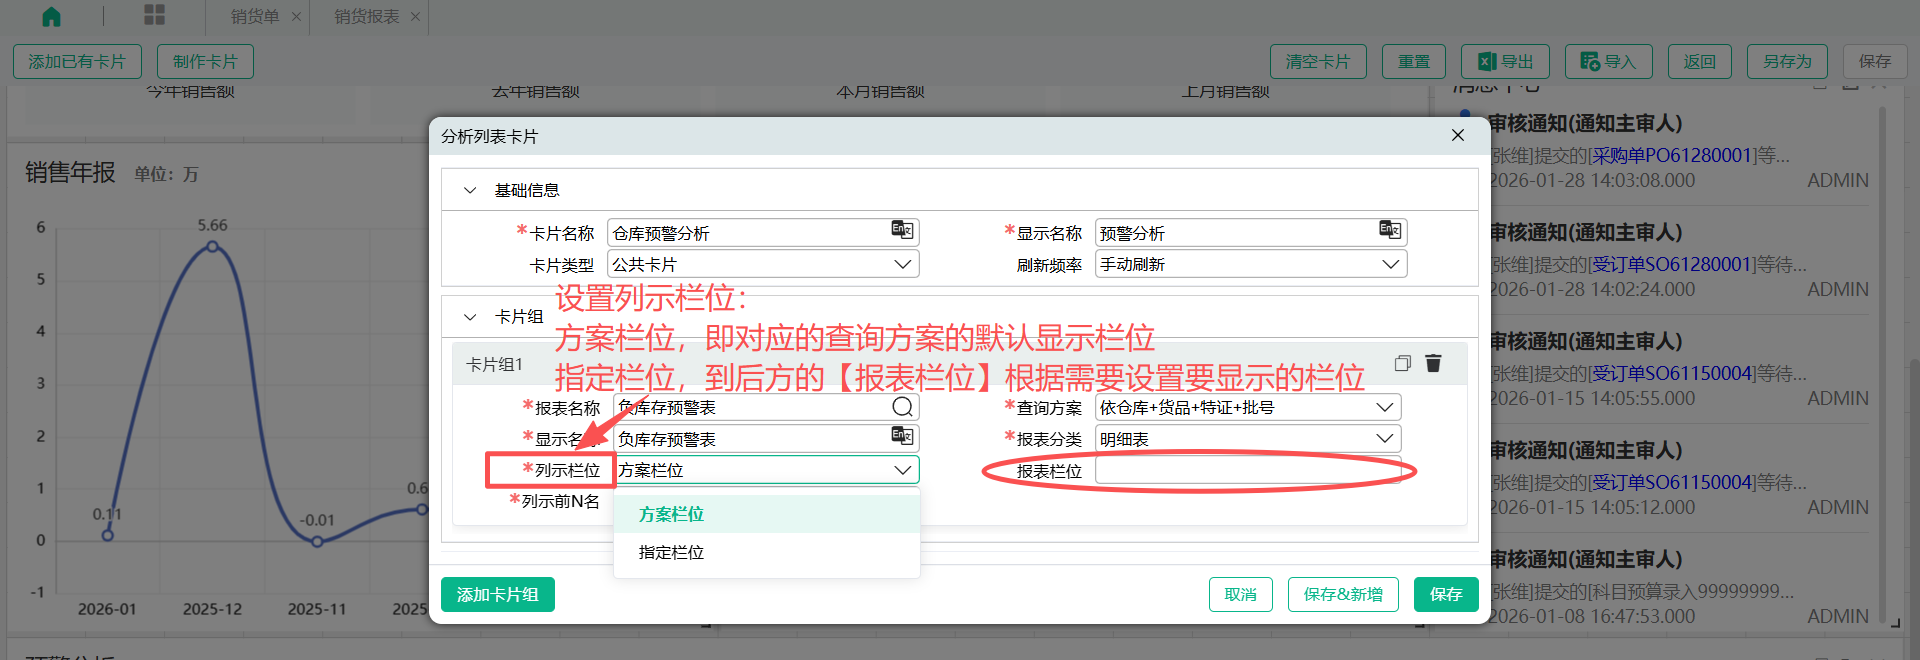Click translate icon in 负库存预警表 显示名称 field

coord(901,437)
